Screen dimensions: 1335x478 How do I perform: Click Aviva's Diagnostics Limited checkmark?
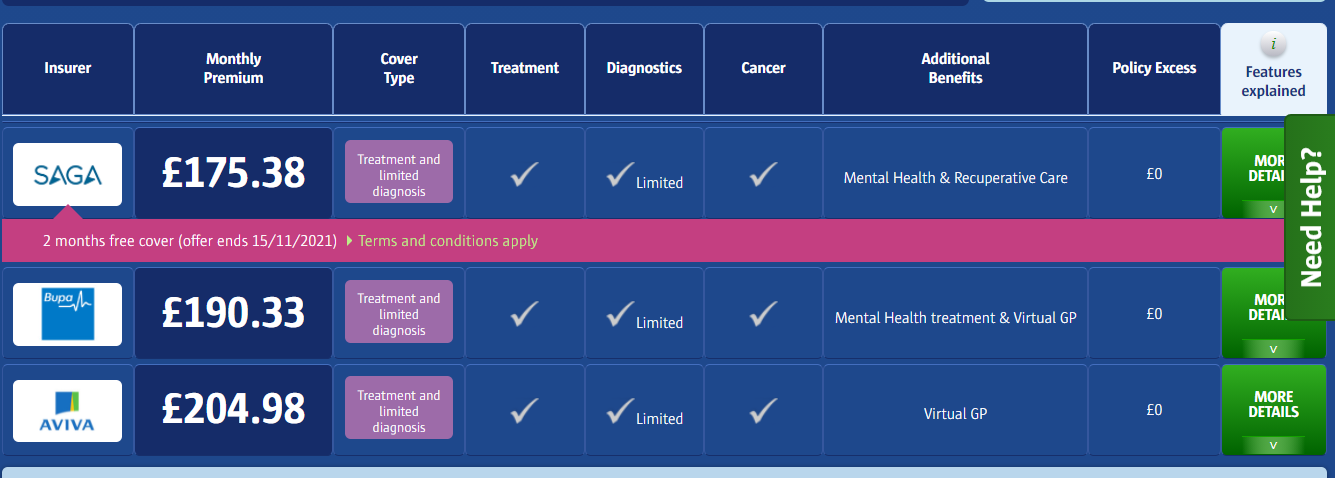coord(621,410)
